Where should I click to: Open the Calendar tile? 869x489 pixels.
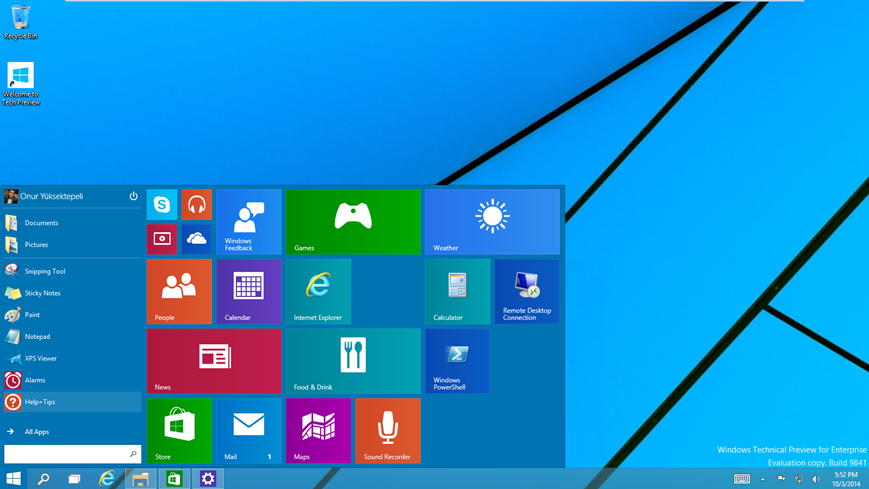click(249, 292)
